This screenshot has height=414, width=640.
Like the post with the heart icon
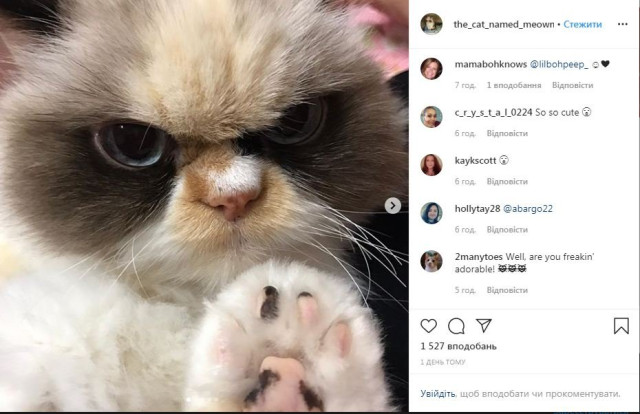pyautogui.click(x=429, y=326)
